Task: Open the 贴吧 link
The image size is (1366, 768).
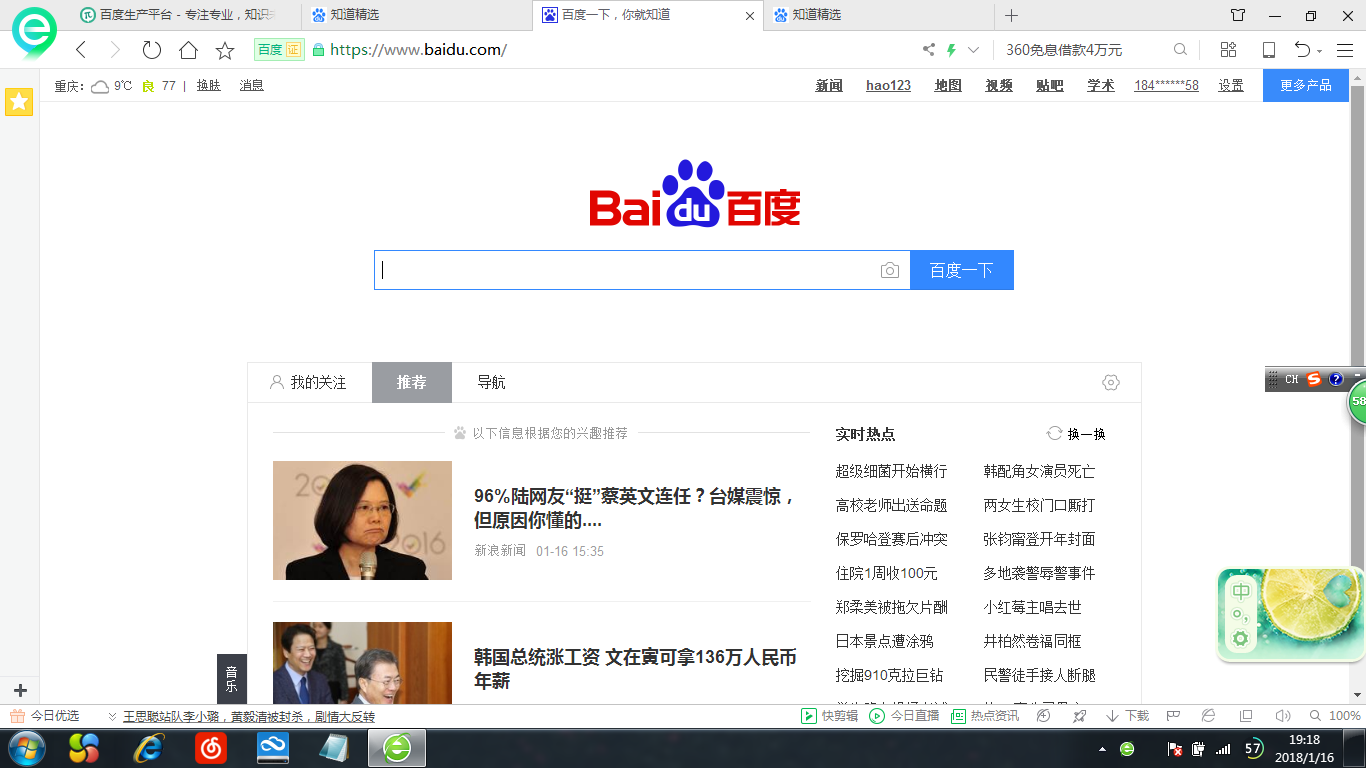Action: point(1050,86)
